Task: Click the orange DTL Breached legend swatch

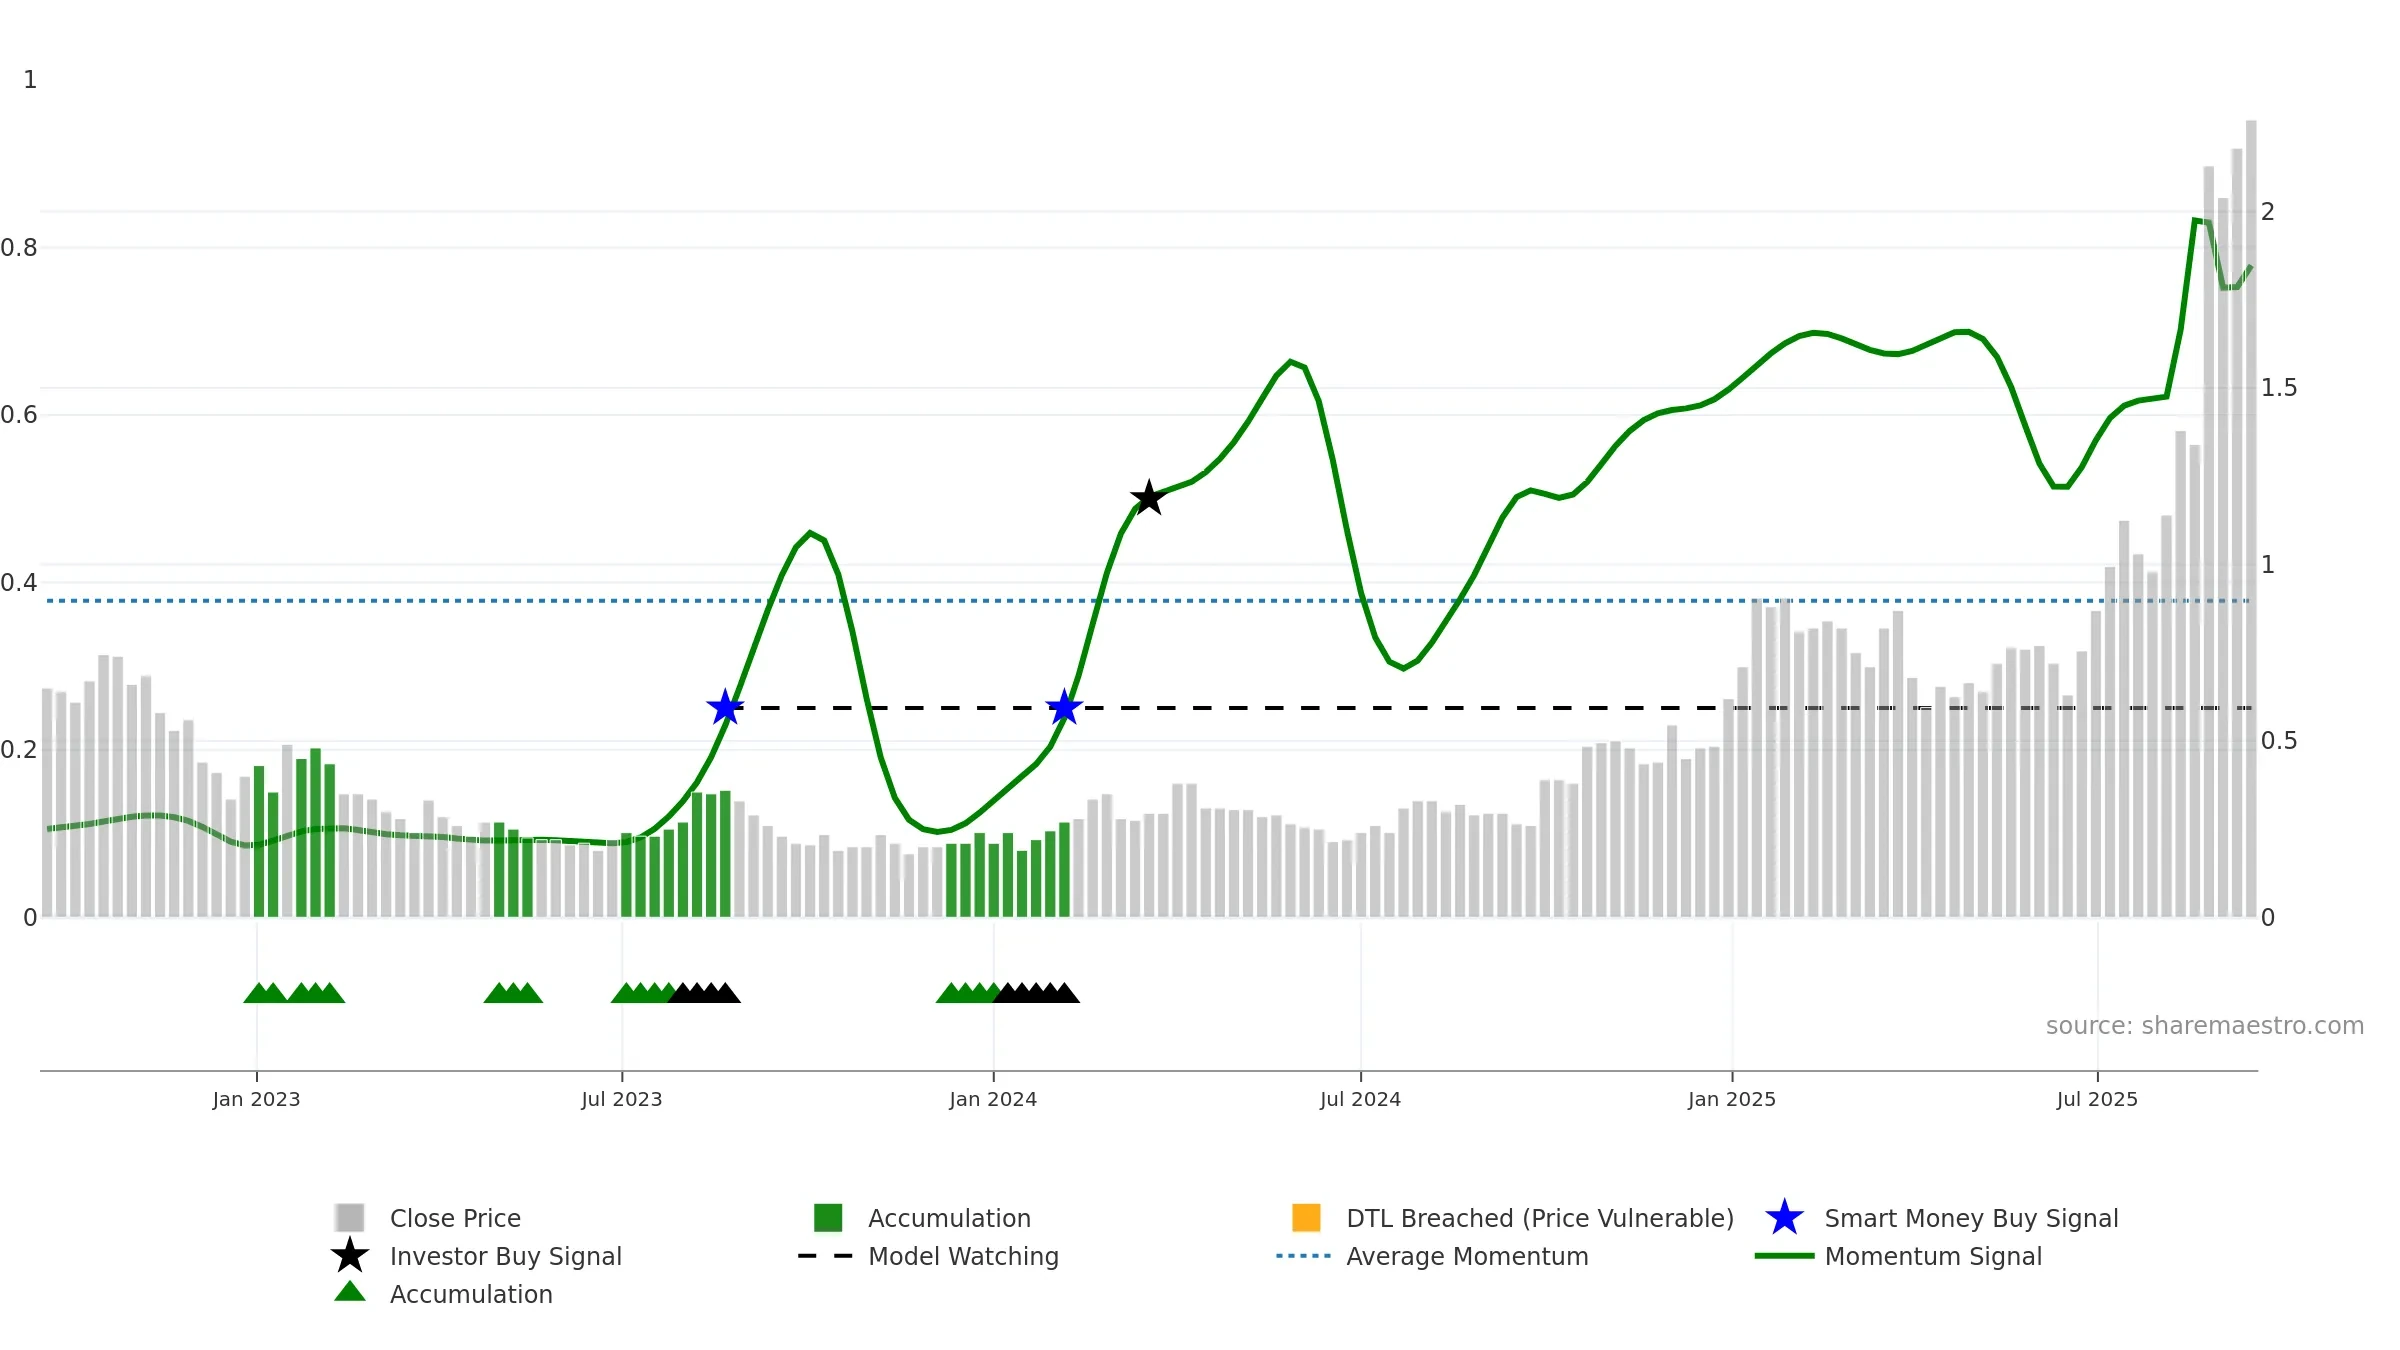Action: pyautogui.click(x=1306, y=1218)
